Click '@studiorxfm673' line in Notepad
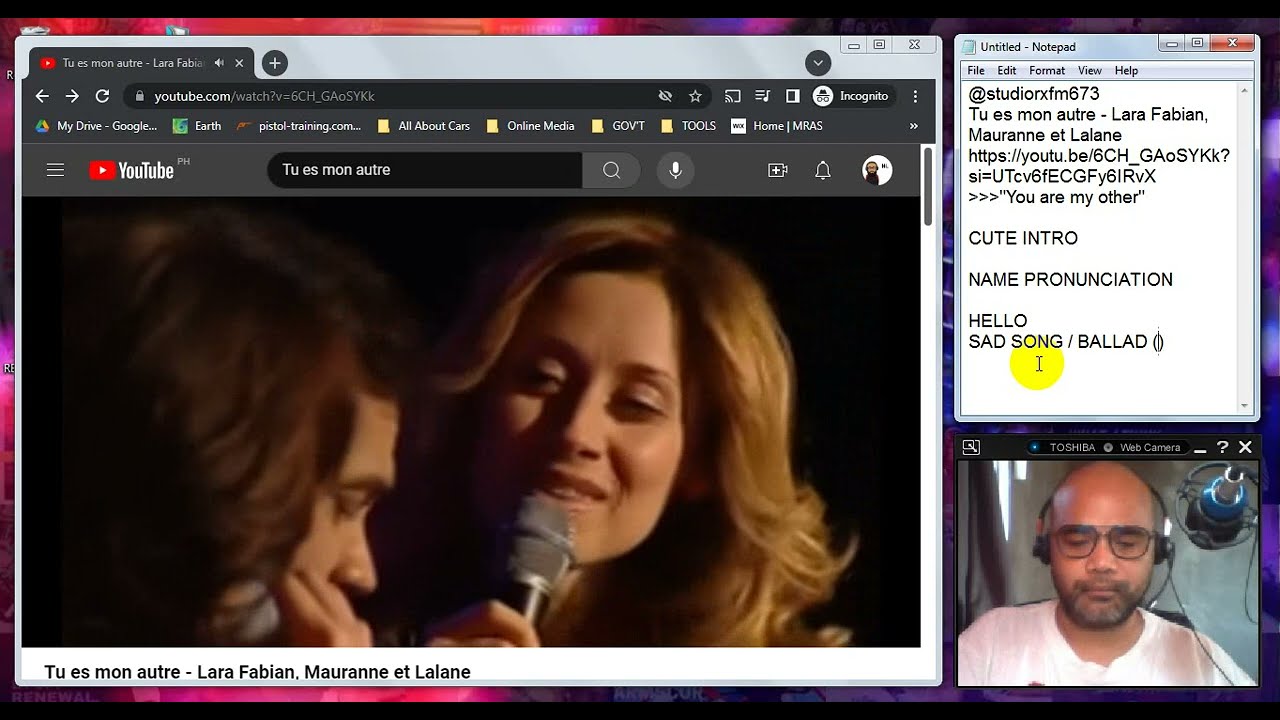1280x720 pixels. coord(1033,94)
